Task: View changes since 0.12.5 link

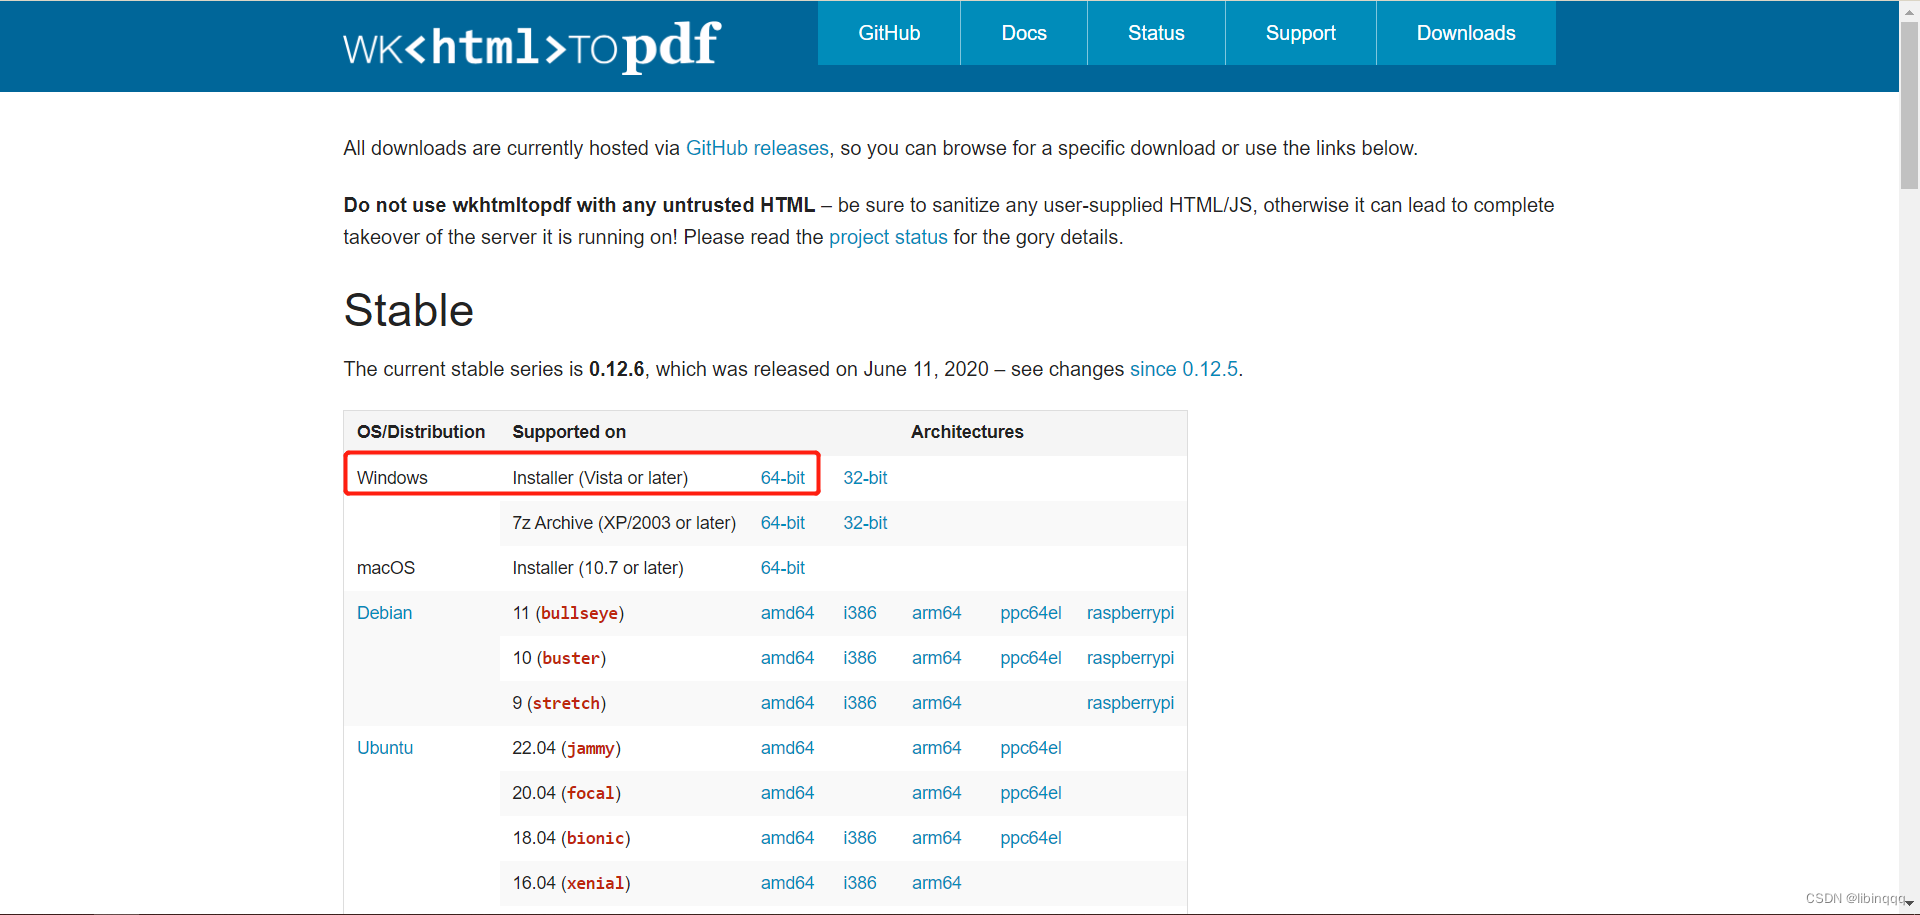Action: tap(1184, 369)
